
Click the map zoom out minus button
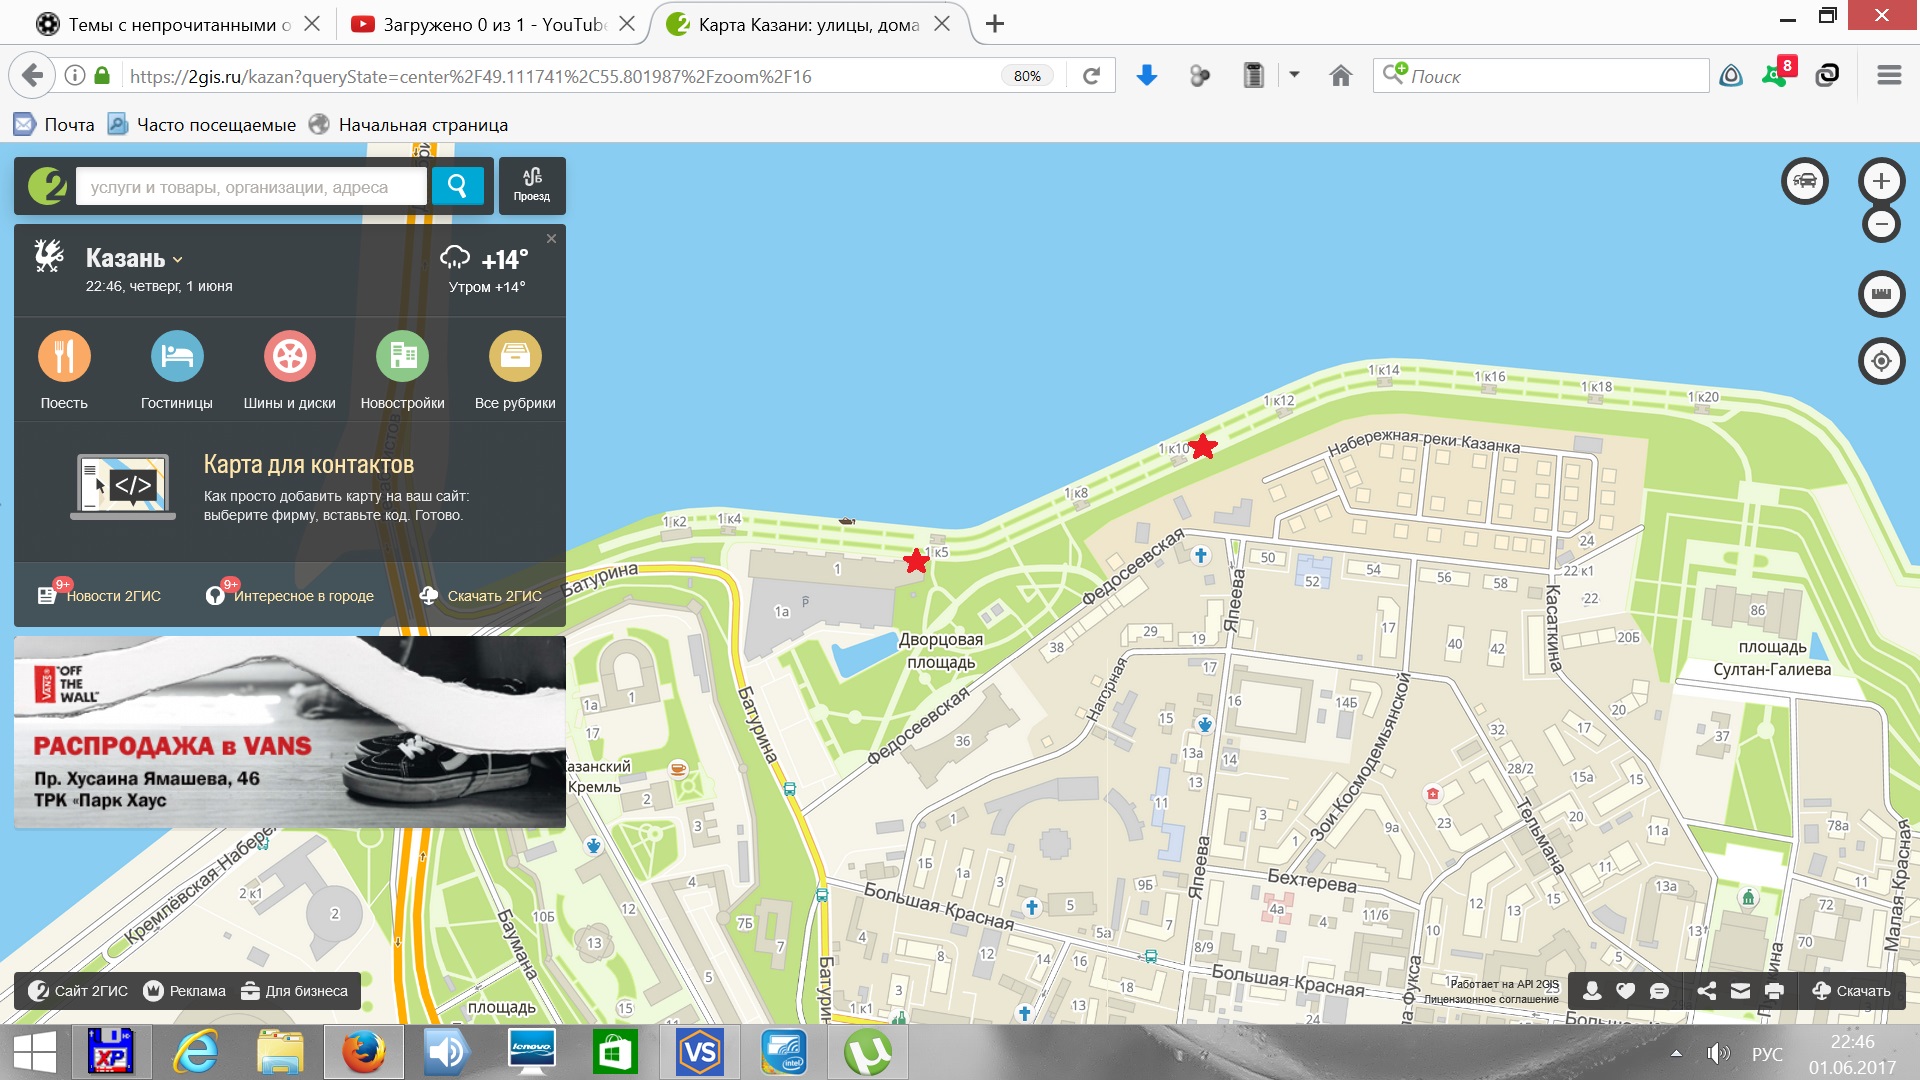(1881, 224)
